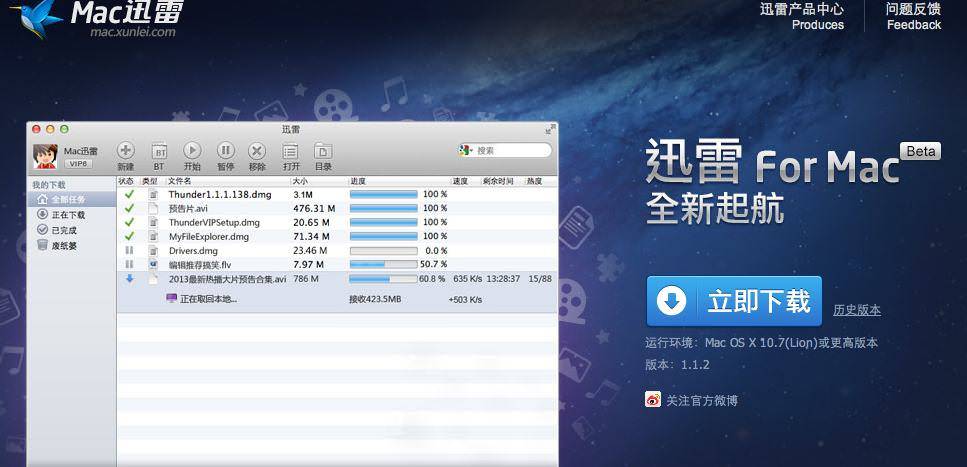This screenshot has width=967, height=467.
Task: Open the 目录 (Folder) toolbar icon
Action: (x=323, y=150)
